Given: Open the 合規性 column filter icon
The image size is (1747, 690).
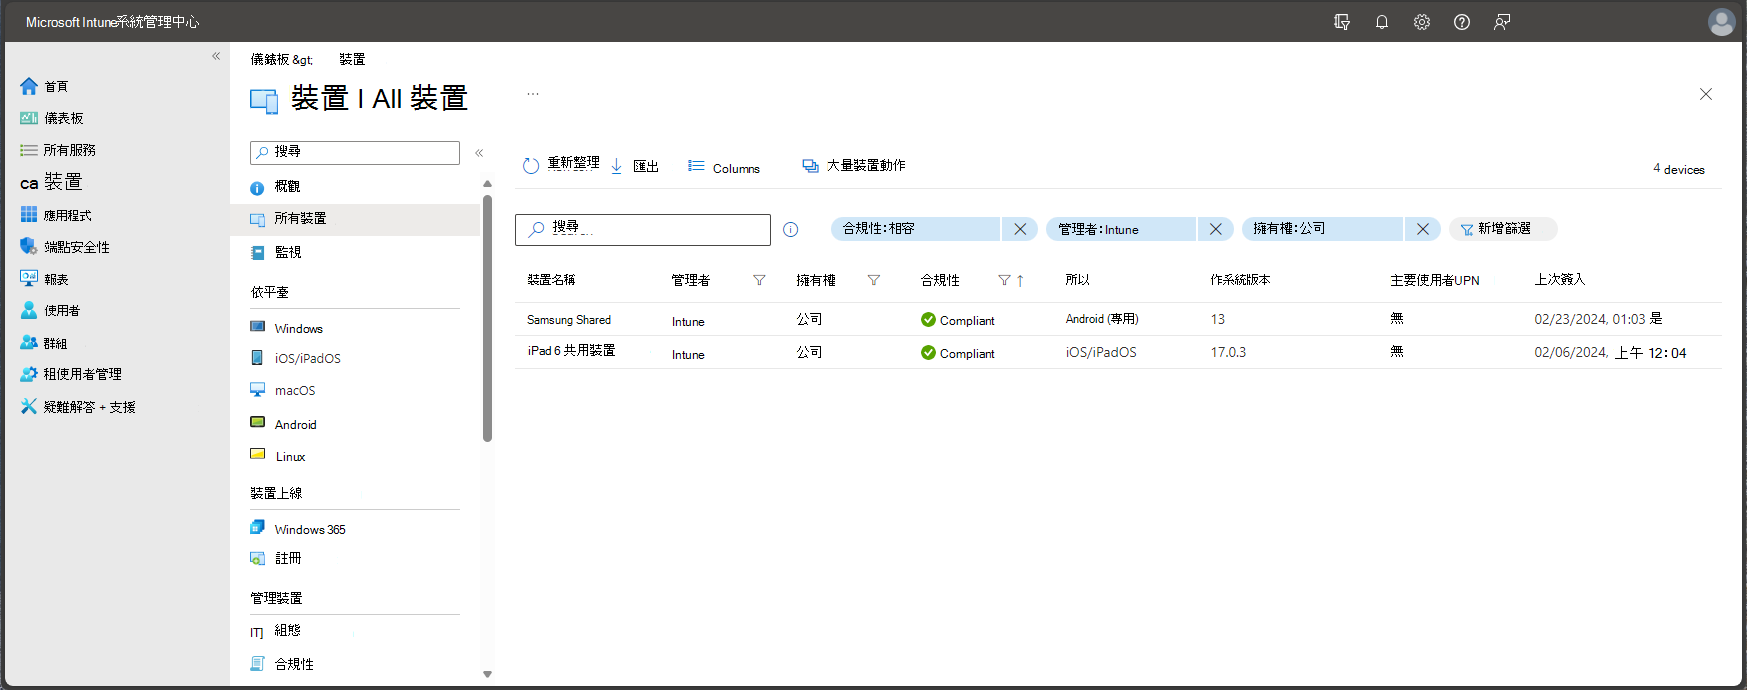Looking at the screenshot, I should tap(1004, 281).
